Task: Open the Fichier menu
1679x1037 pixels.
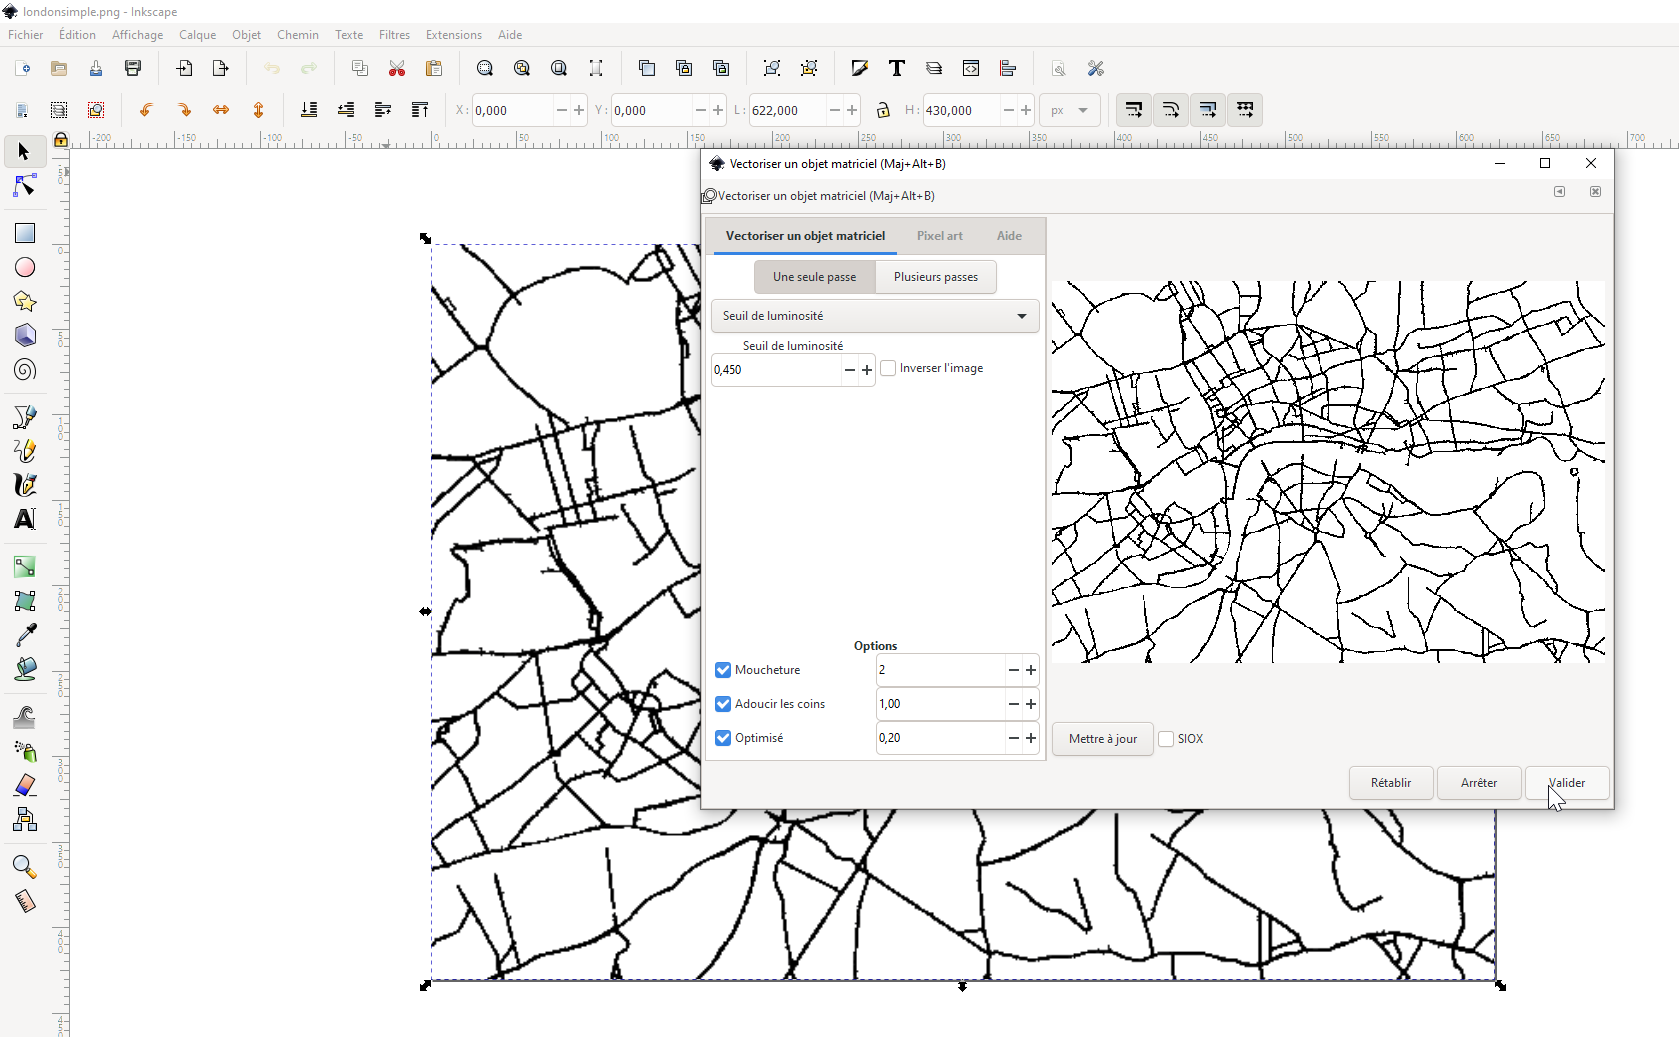Action: pyautogui.click(x=26, y=34)
